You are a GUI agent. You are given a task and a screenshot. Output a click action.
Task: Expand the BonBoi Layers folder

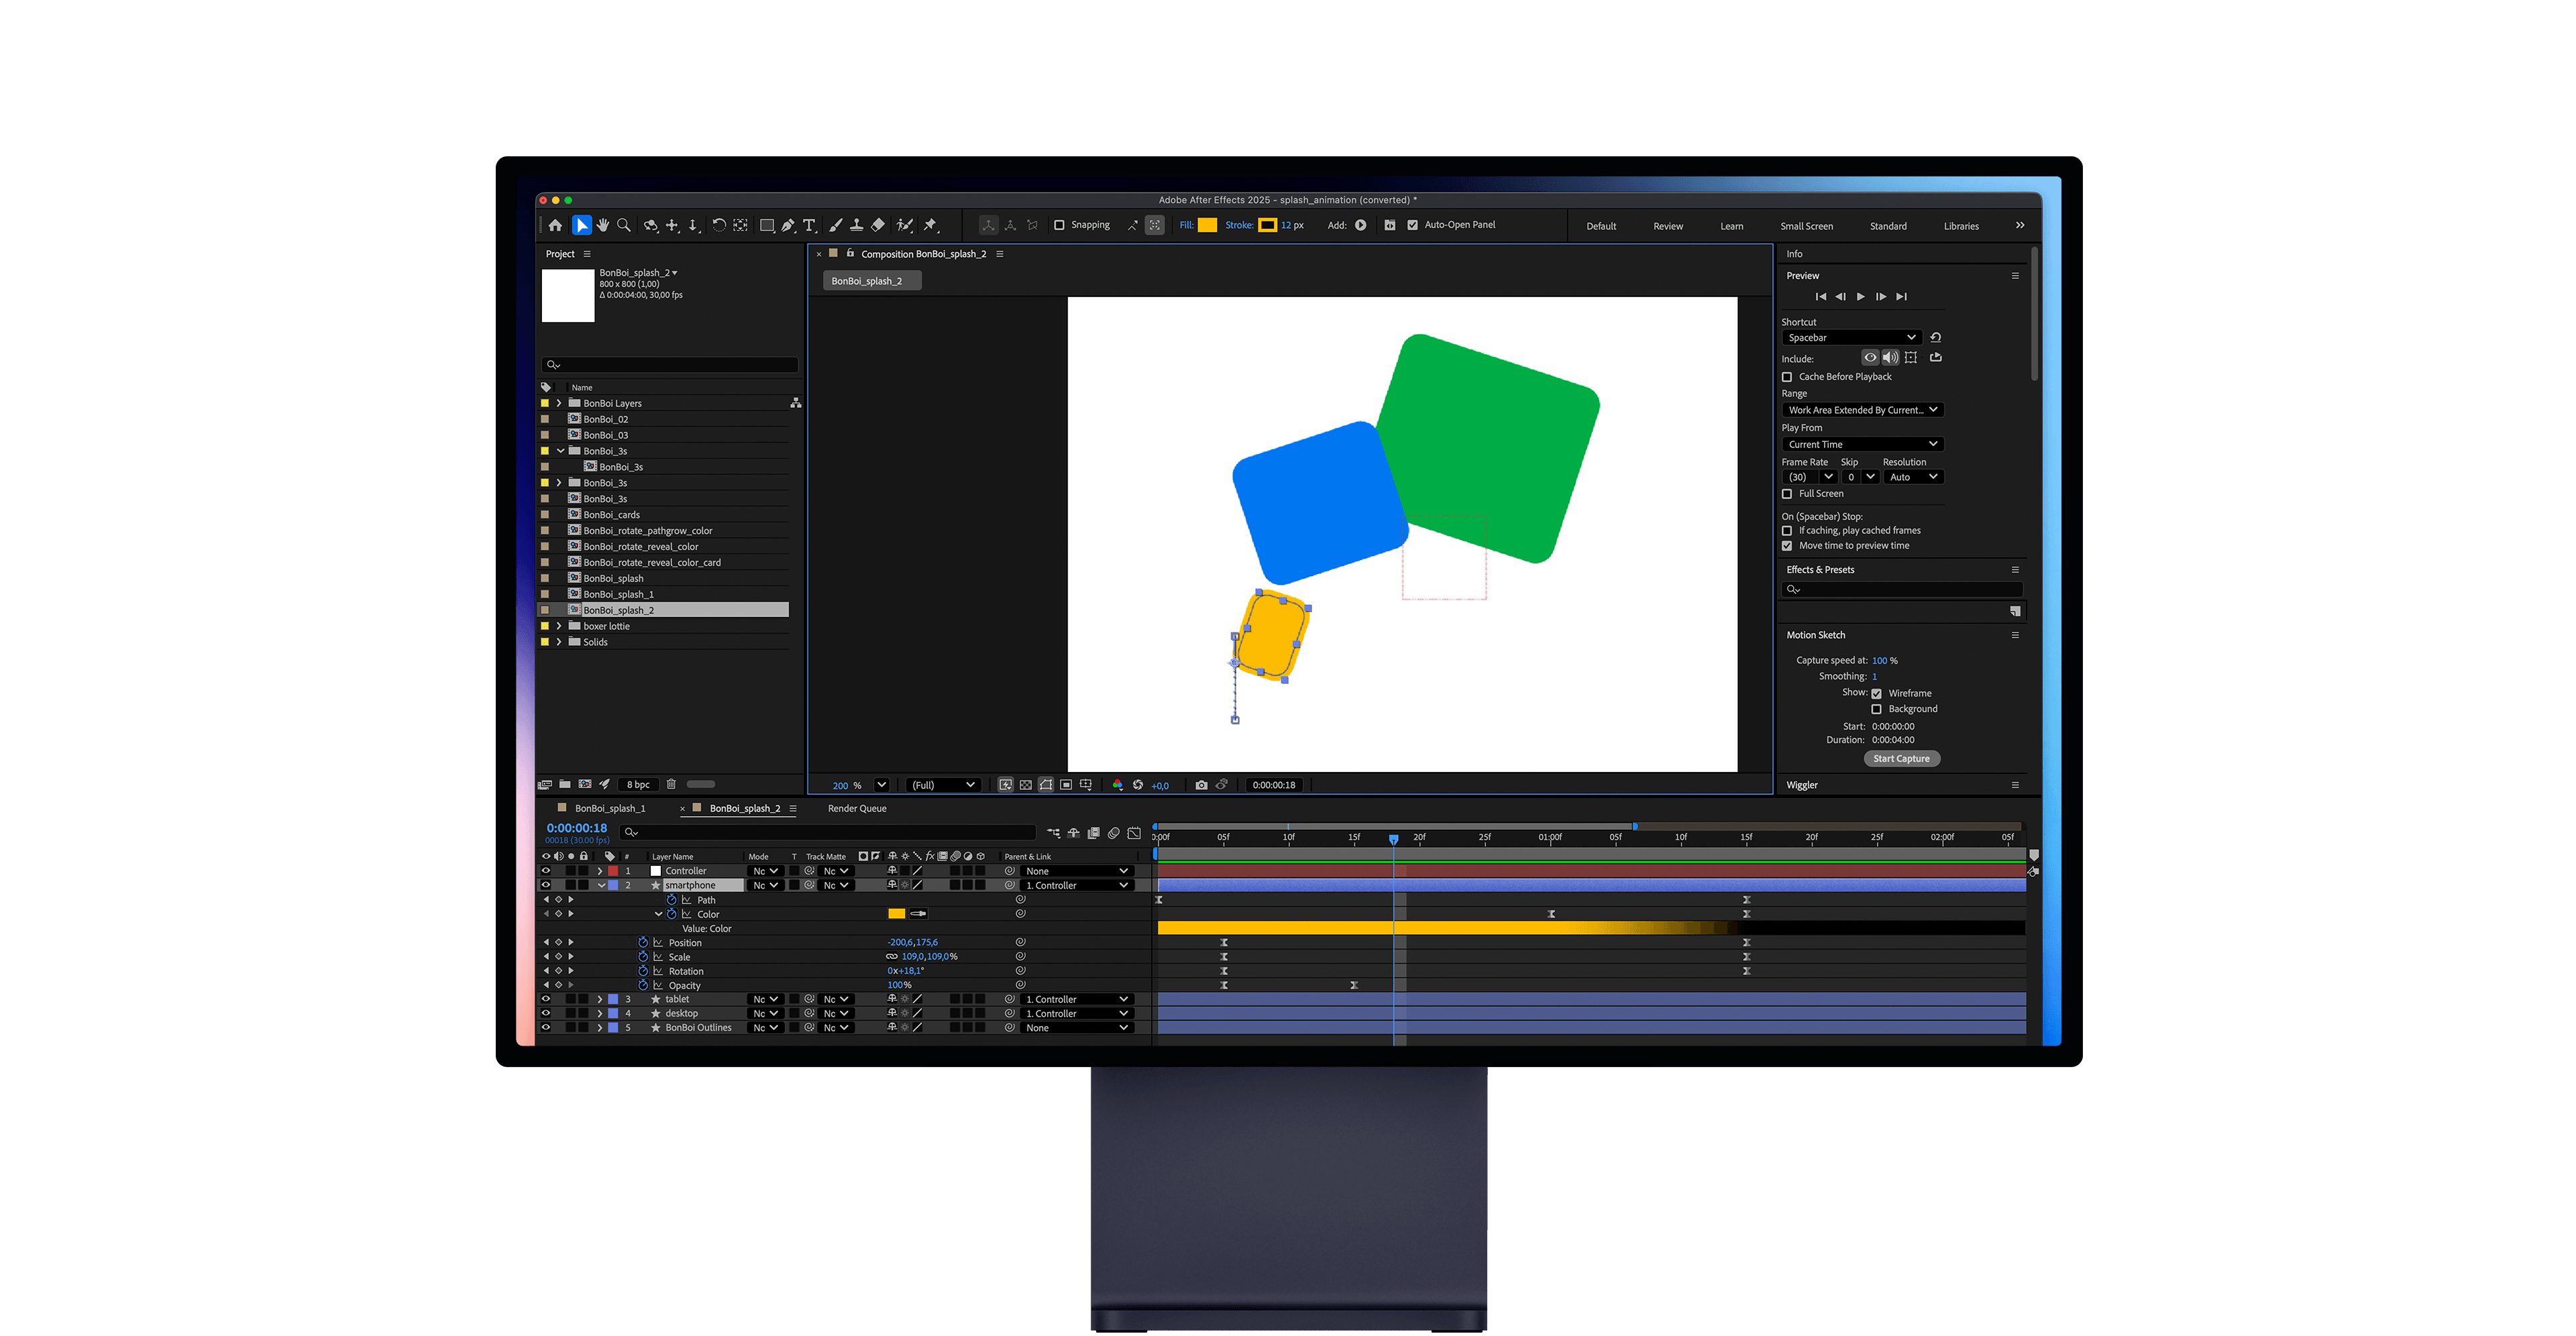coord(559,404)
